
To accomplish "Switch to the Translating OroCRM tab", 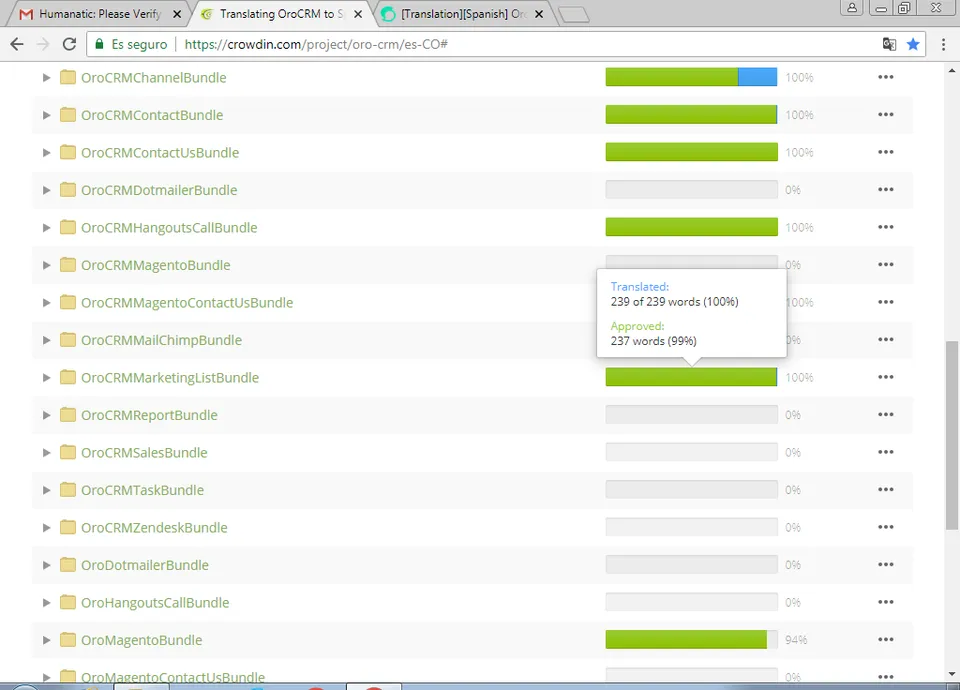I will pyautogui.click(x=282, y=13).
